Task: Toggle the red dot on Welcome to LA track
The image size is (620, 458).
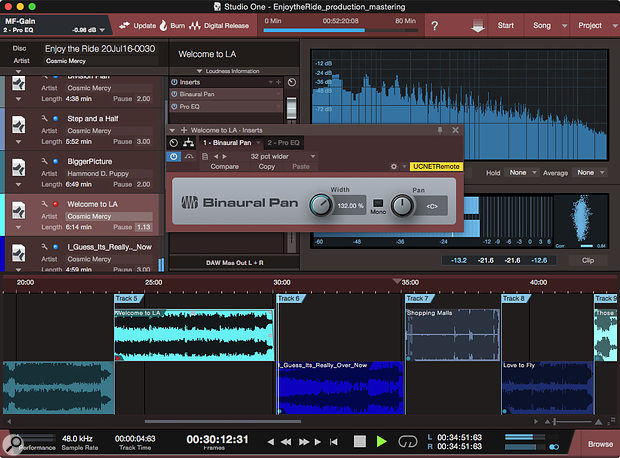Action: tap(55, 204)
